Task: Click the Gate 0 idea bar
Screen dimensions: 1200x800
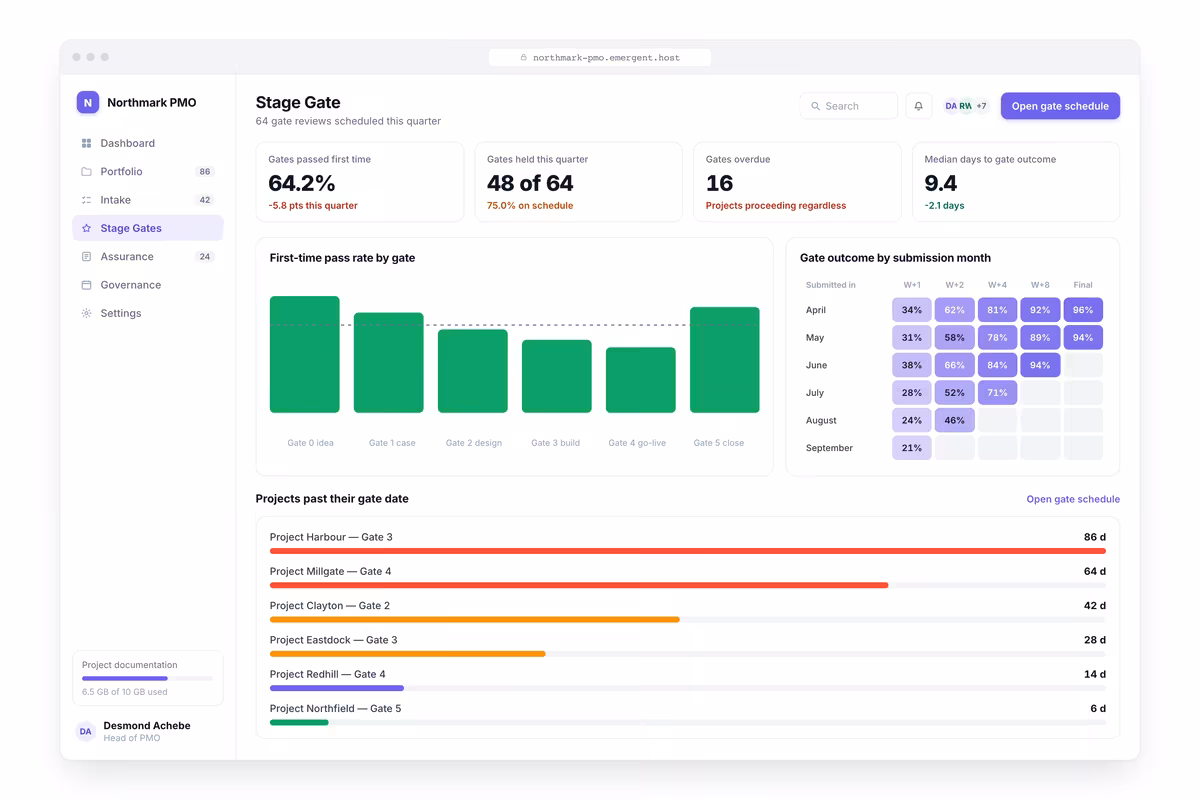Action: (x=305, y=354)
